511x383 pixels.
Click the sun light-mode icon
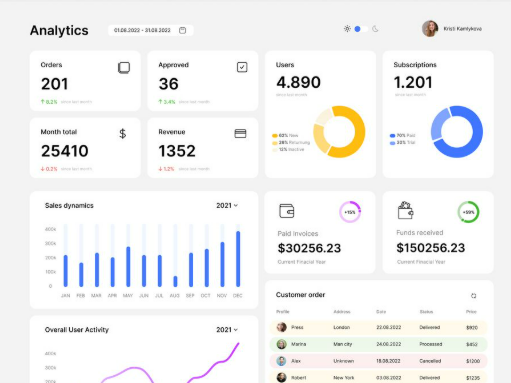pos(347,29)
